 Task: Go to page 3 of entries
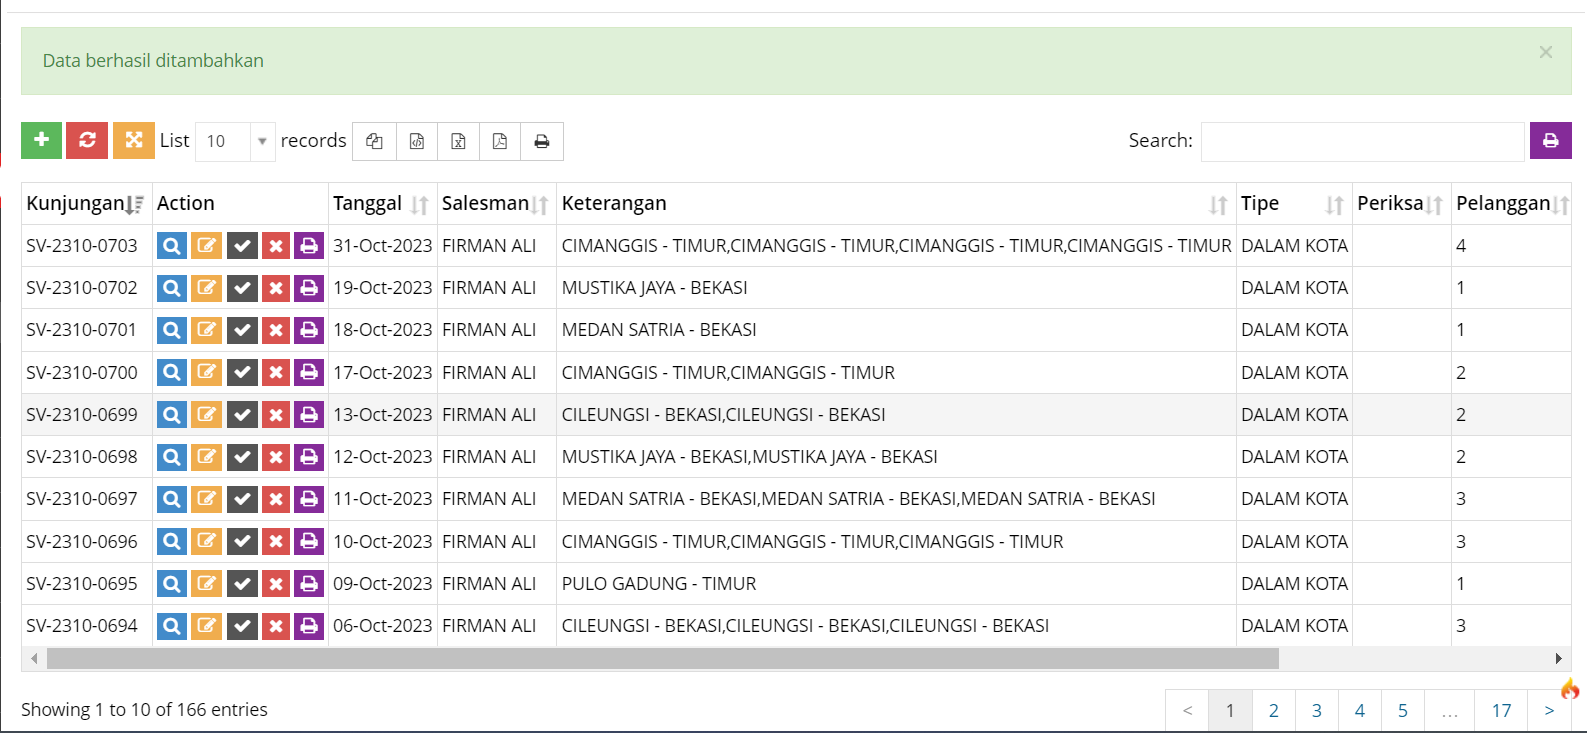[1316, 710]
